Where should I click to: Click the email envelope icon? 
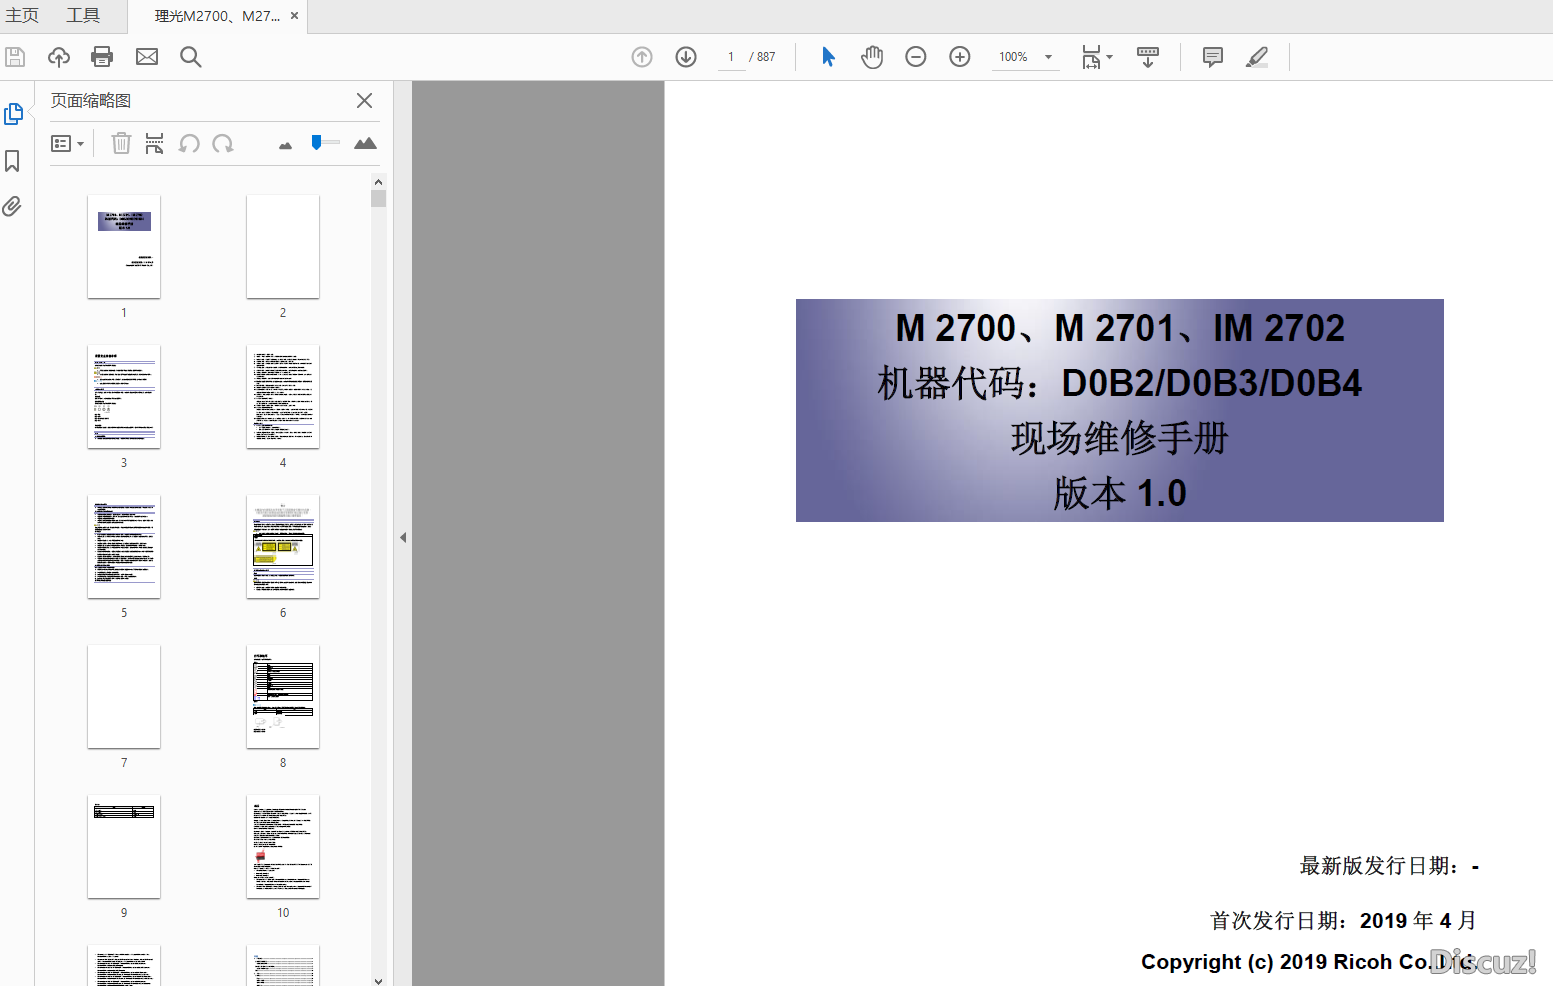click(x=147, y=57)
